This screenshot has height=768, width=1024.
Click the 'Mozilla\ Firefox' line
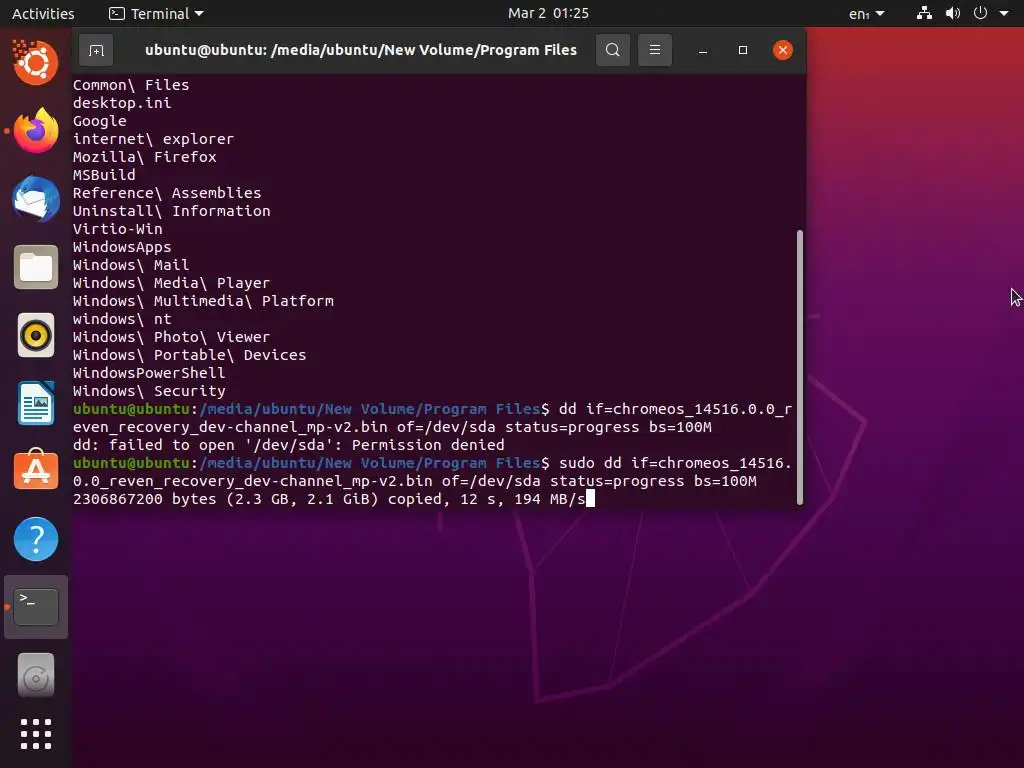(144, 157)
